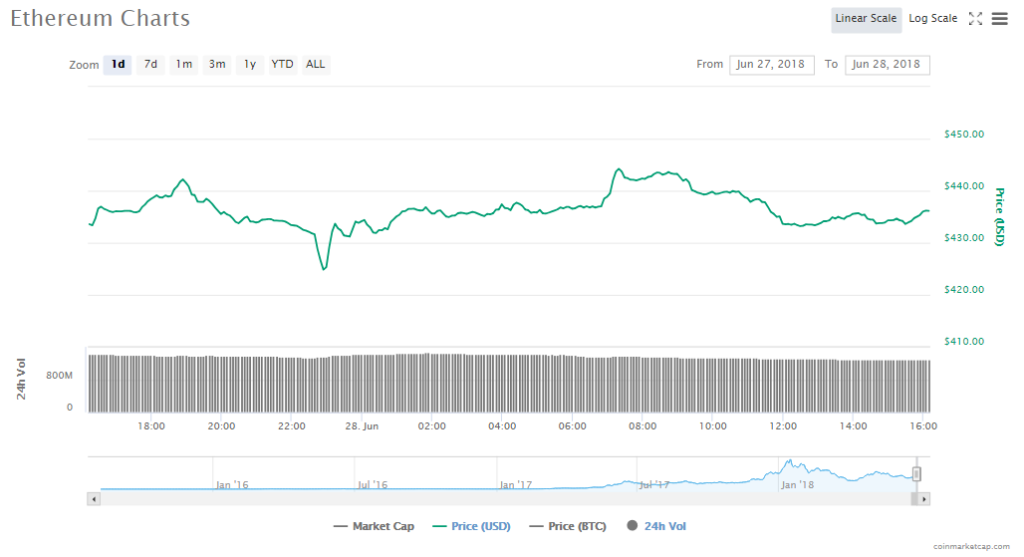The image size is (1024, 557).
Task: Toggle the 24h Vol legend series
Action: point(657,526)
